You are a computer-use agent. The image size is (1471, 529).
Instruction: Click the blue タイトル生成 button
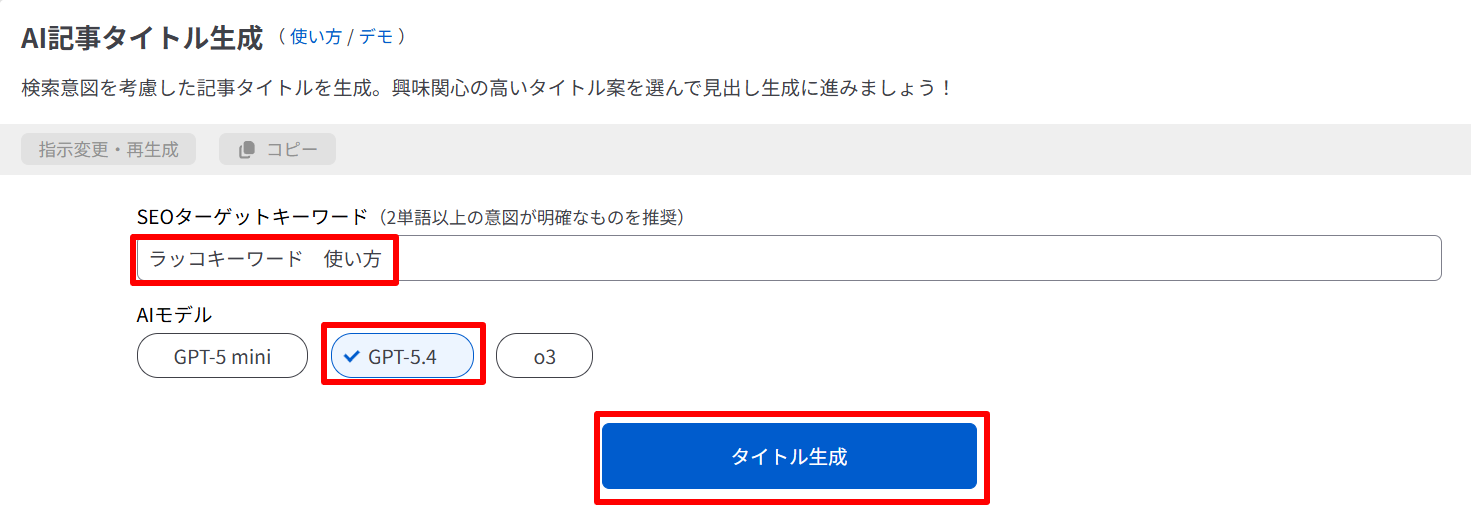tap(789, 457)
